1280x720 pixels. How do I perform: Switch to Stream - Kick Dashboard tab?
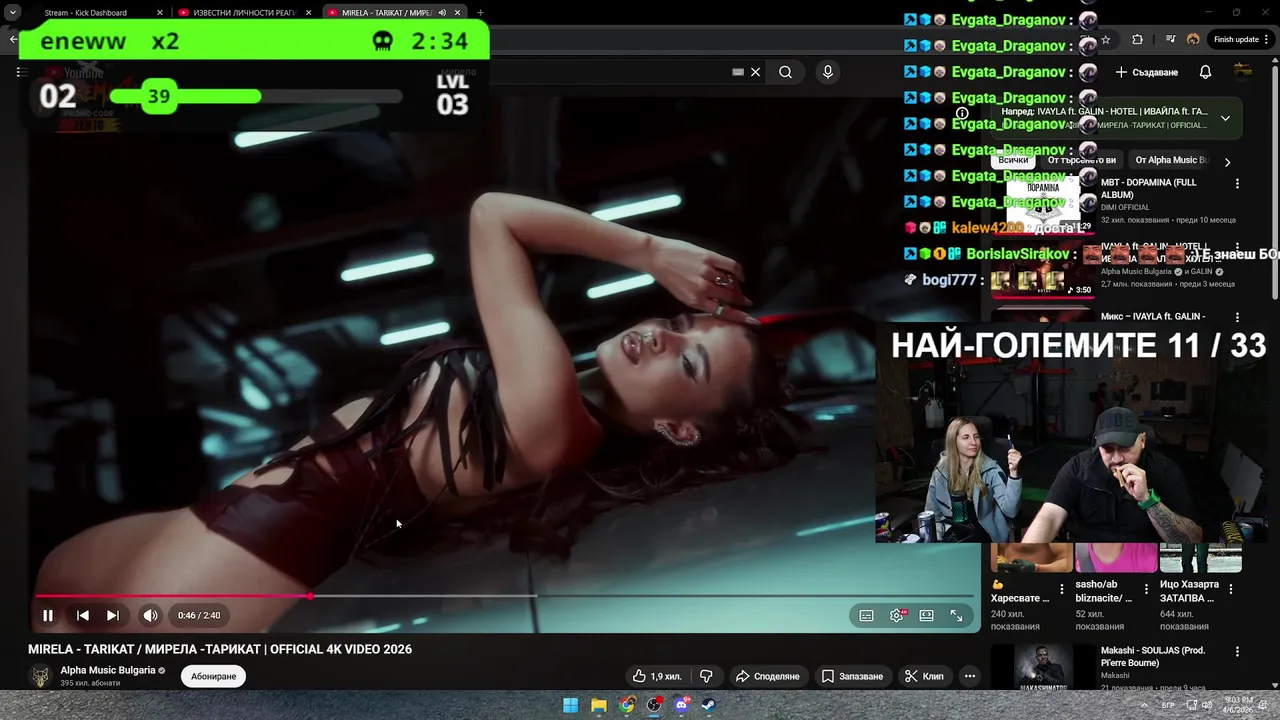[x=86, y=13]
